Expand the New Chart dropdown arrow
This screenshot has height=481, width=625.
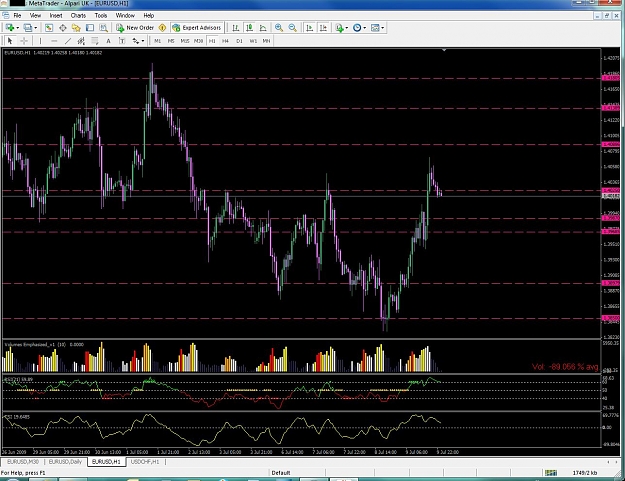(18, 28)
